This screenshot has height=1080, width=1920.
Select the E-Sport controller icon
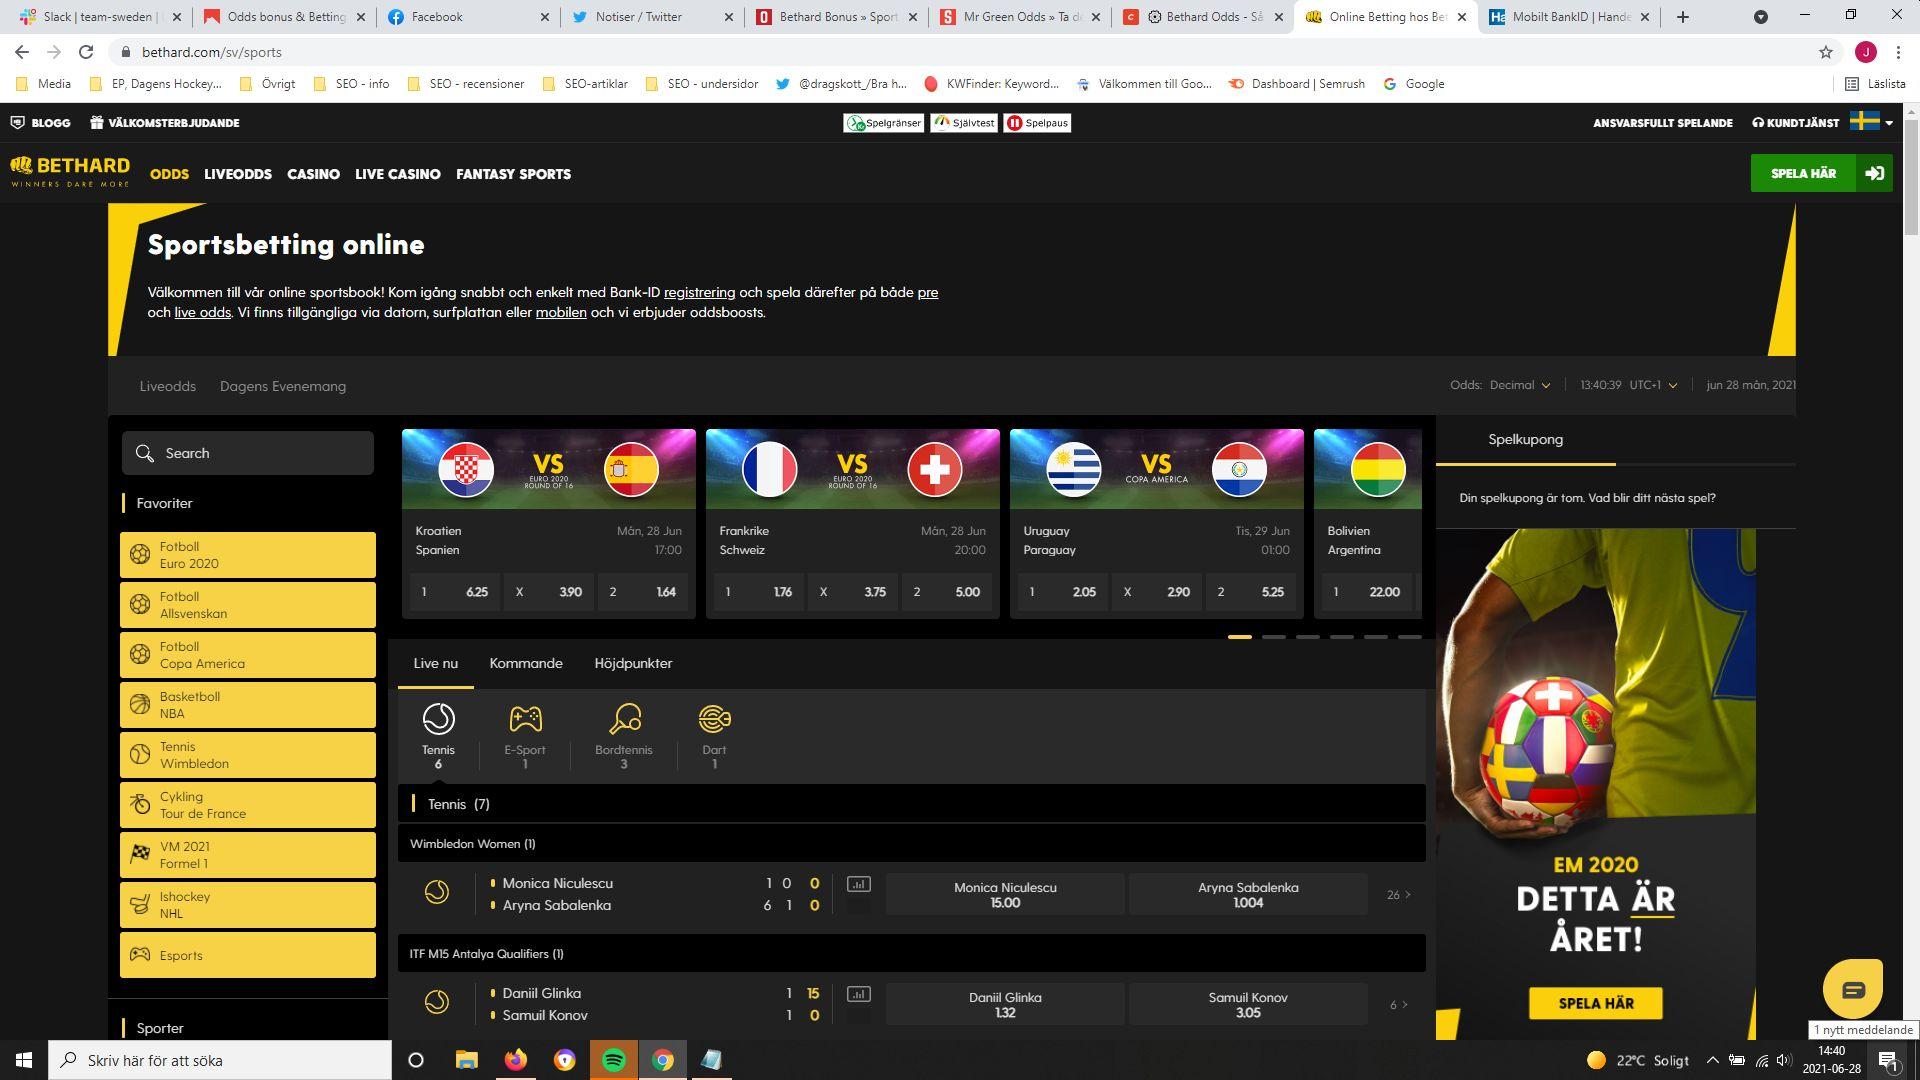point(525,720)
